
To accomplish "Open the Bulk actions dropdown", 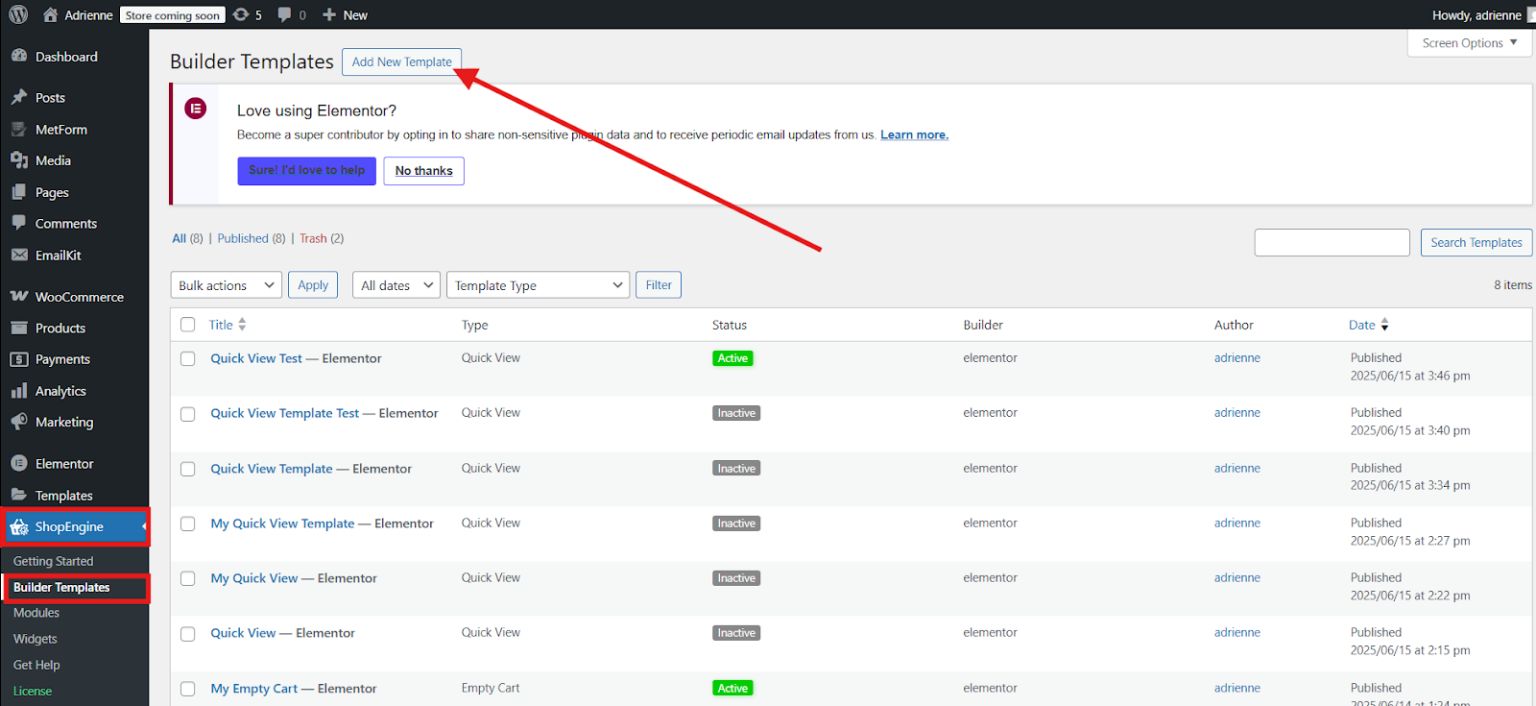I will [x=226, y=285].
